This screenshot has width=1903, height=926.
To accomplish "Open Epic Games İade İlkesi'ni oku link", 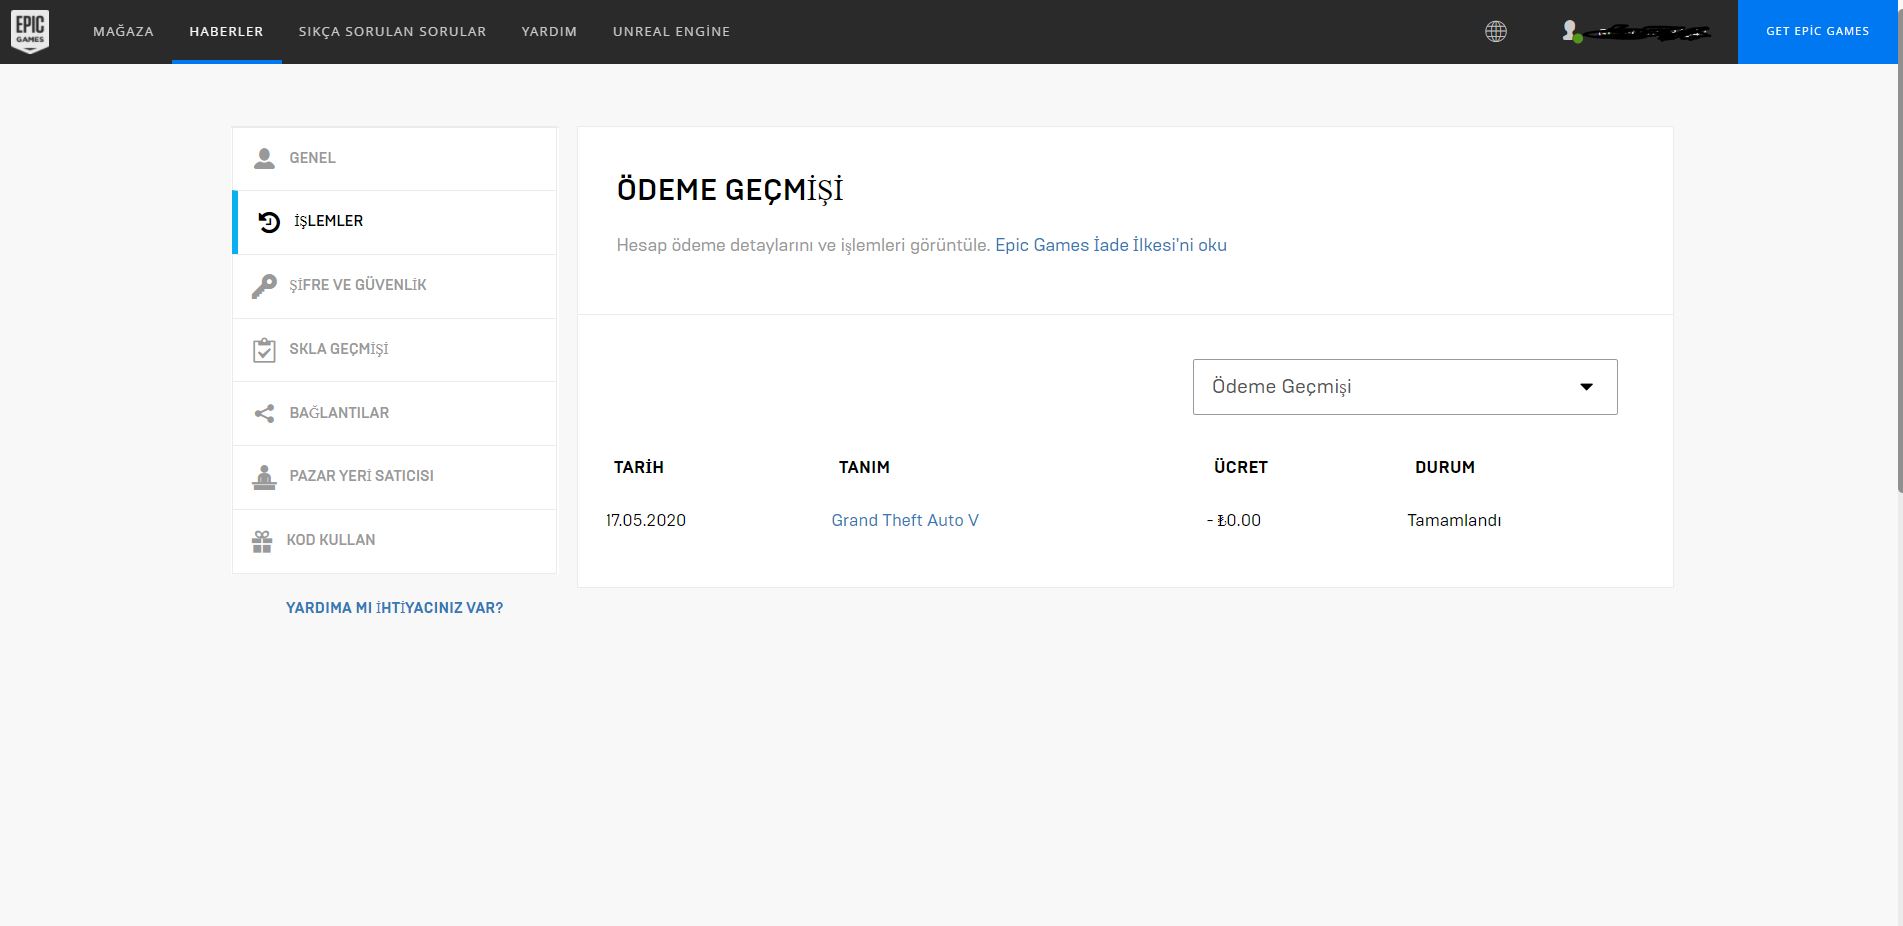I will coord(1110,245).
